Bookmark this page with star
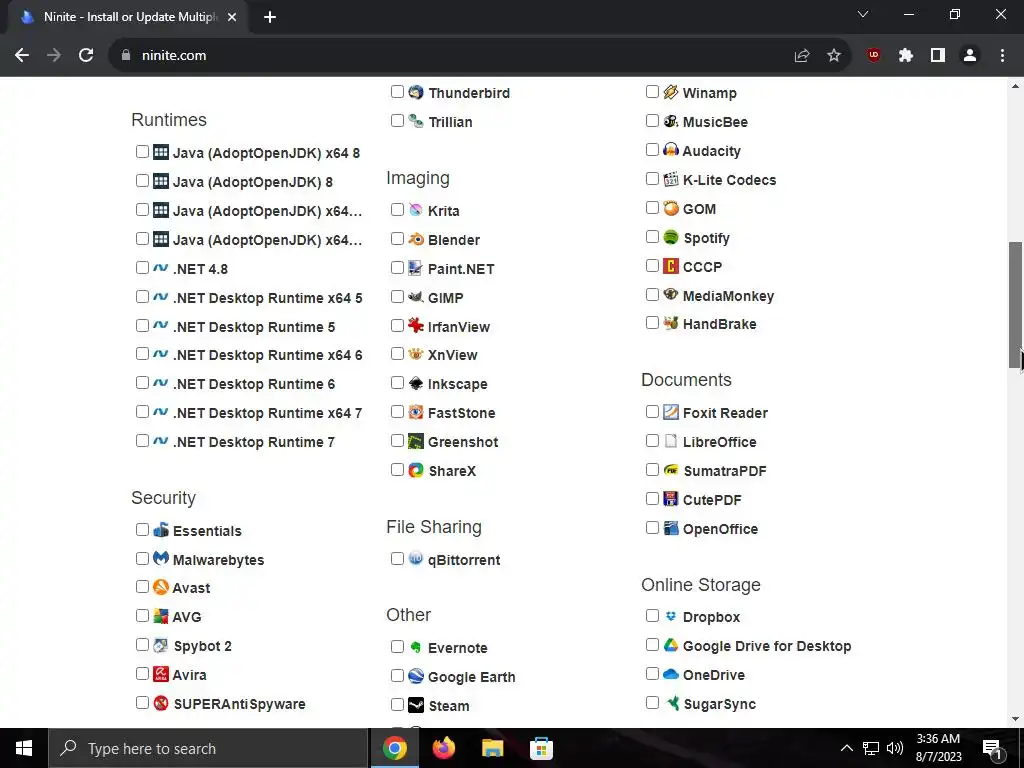This screenshot has height=768, width=1024. [834, 56]
